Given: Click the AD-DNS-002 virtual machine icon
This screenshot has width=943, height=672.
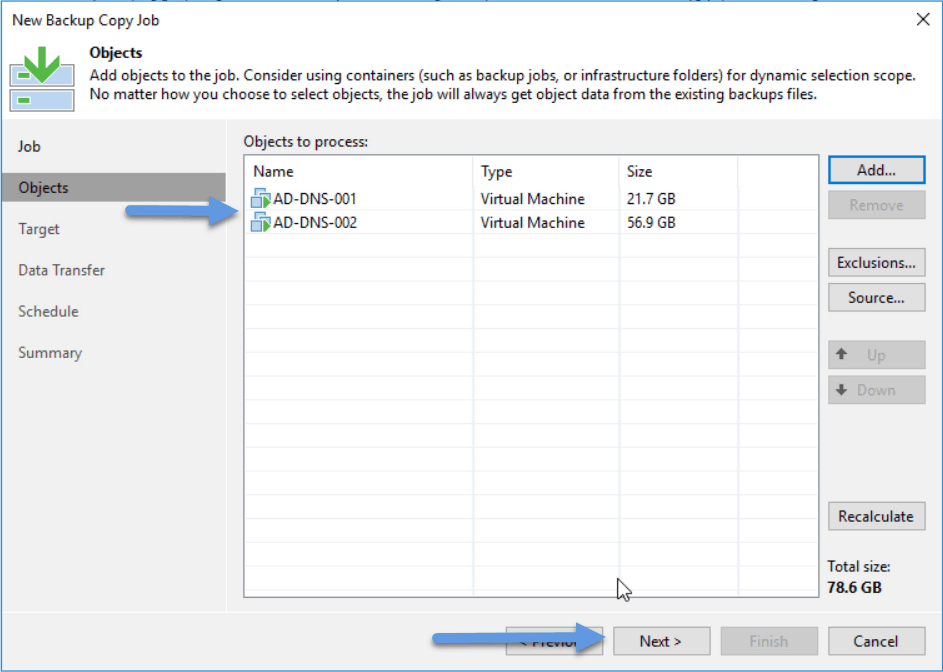Looking at the screenshot, I should pyautogui.click(x=260, y=223).
